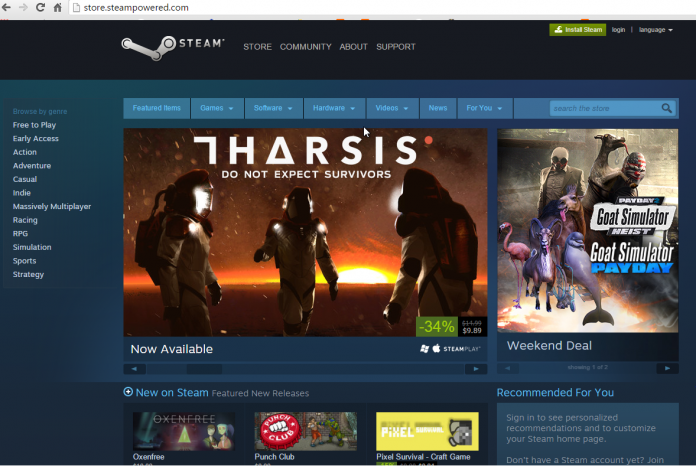
Task: Browse Early Access genre
Action: point(36,138)
